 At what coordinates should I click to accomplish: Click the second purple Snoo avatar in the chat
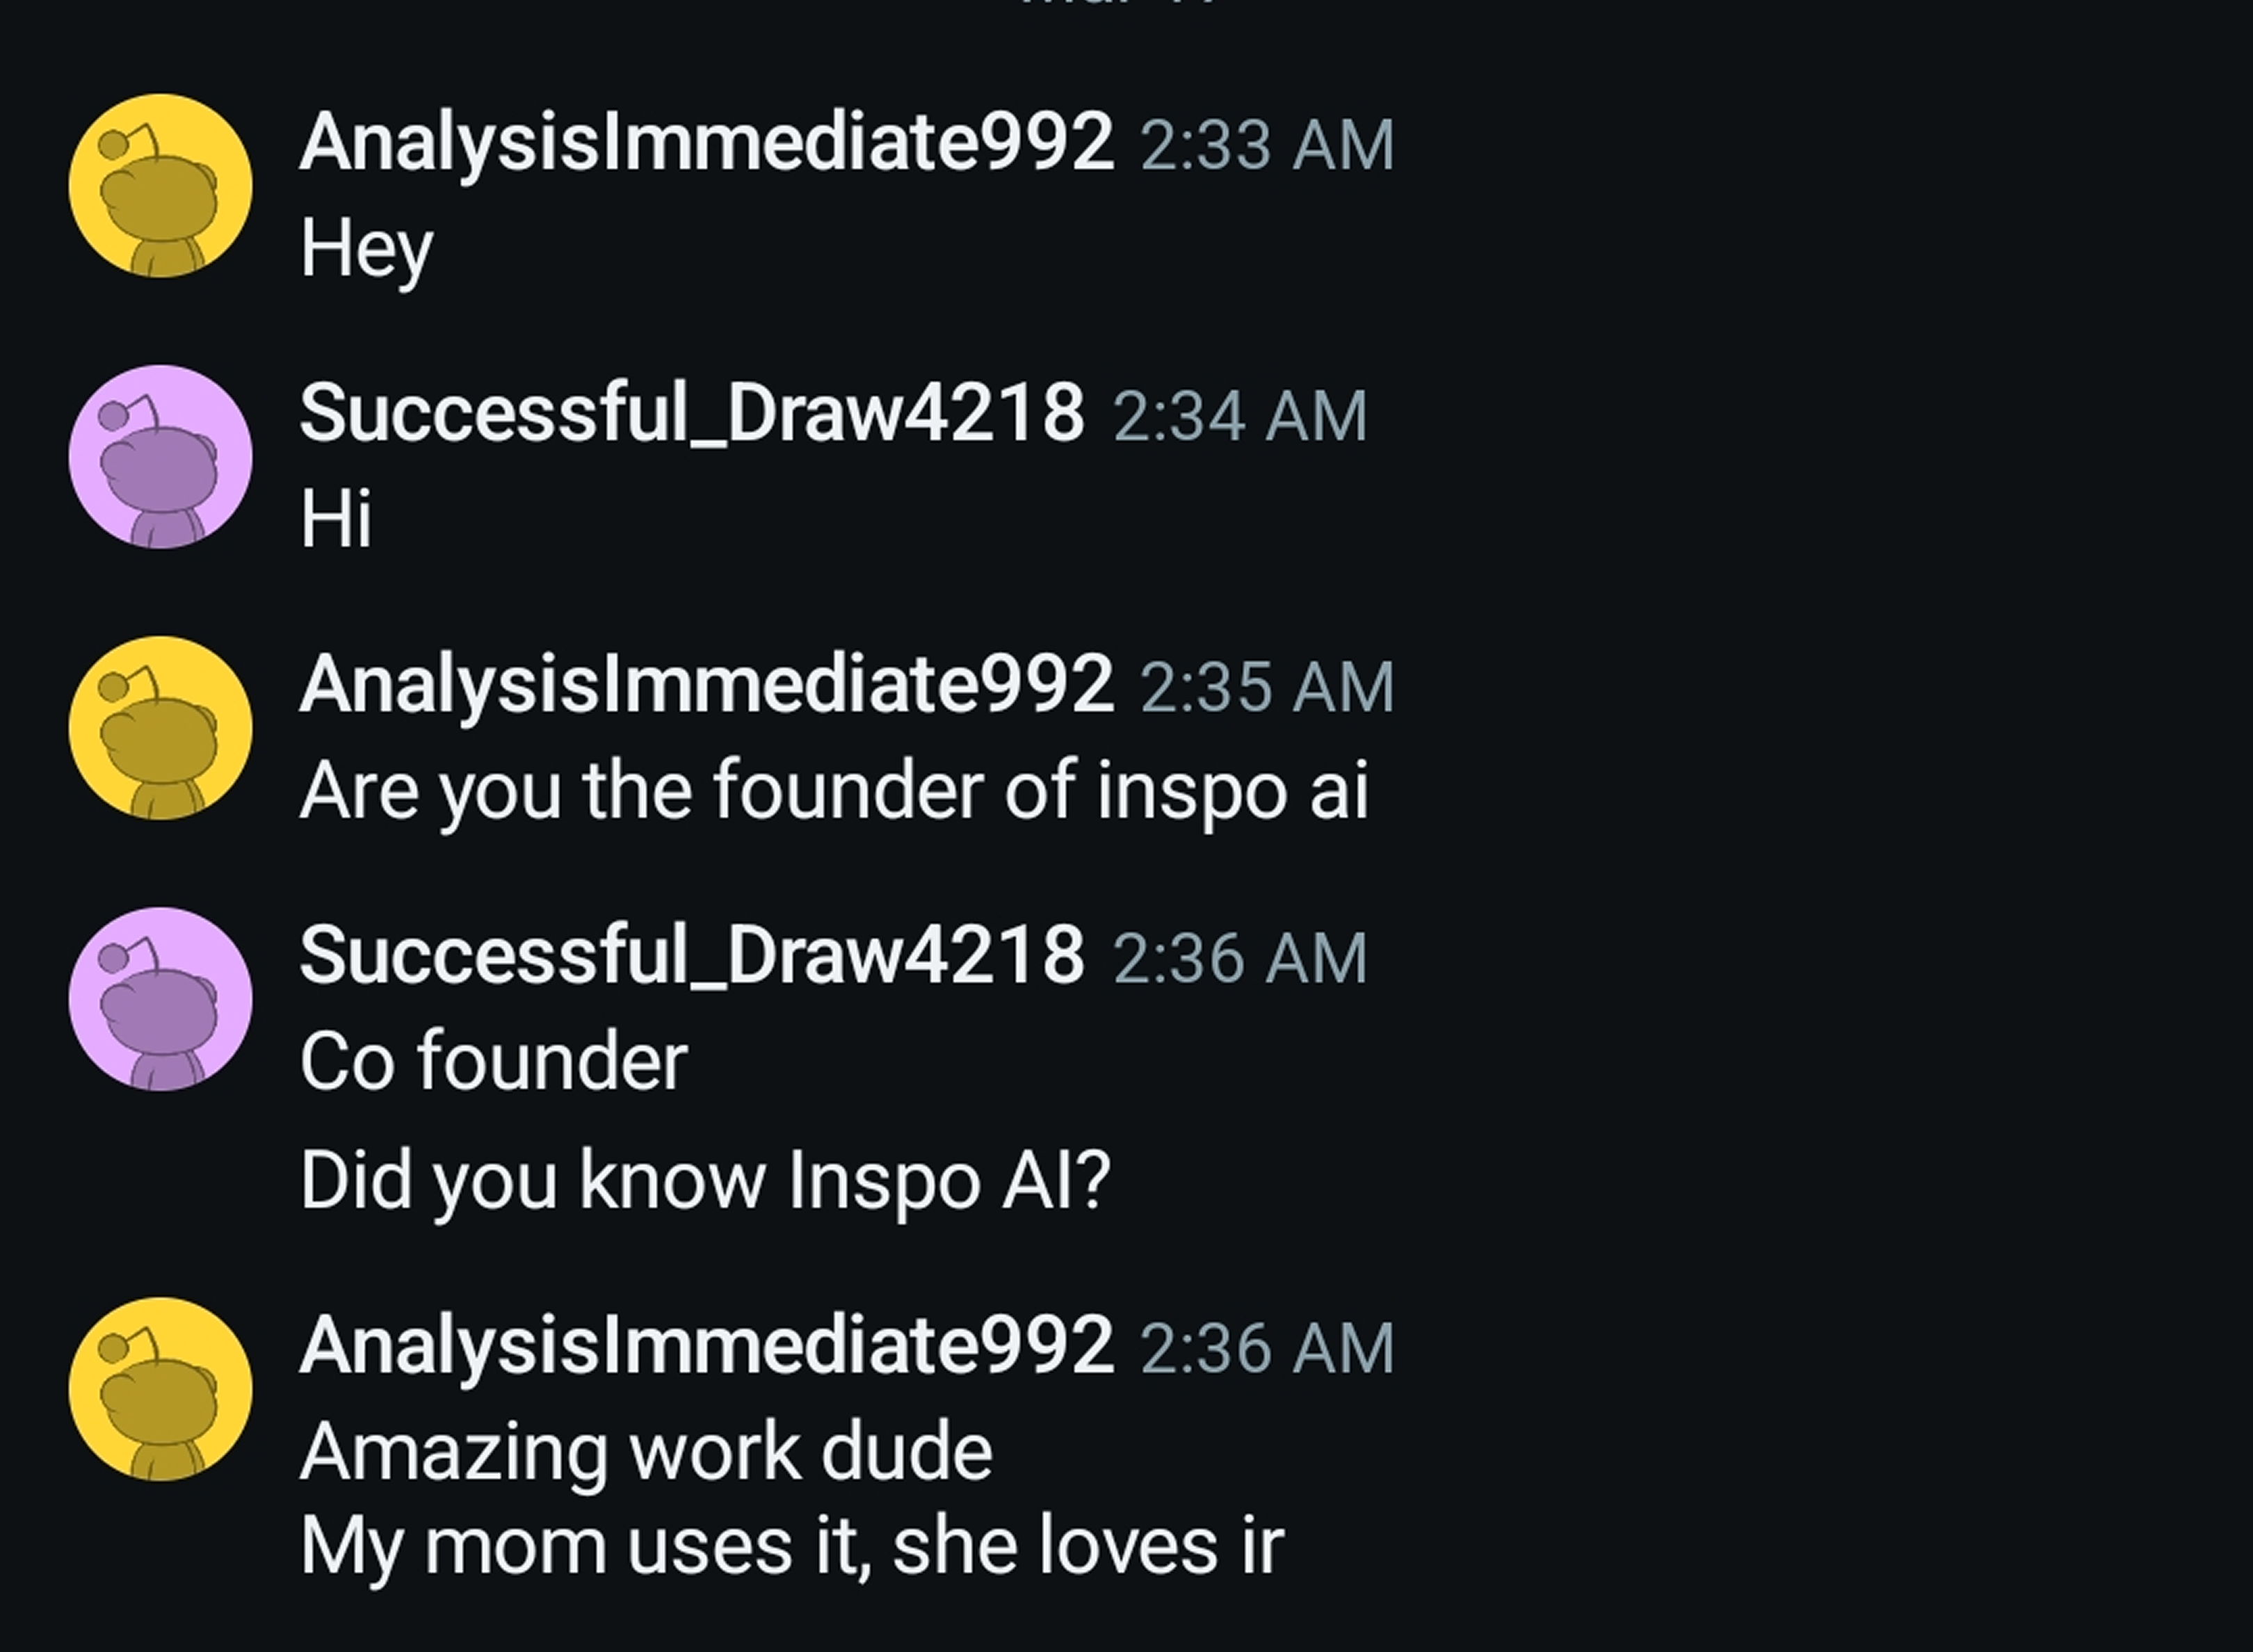160,1000
